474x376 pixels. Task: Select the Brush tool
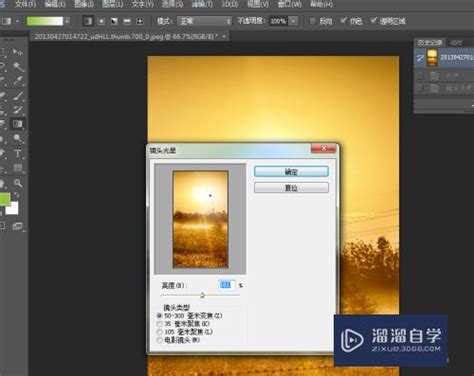point(18,96)
